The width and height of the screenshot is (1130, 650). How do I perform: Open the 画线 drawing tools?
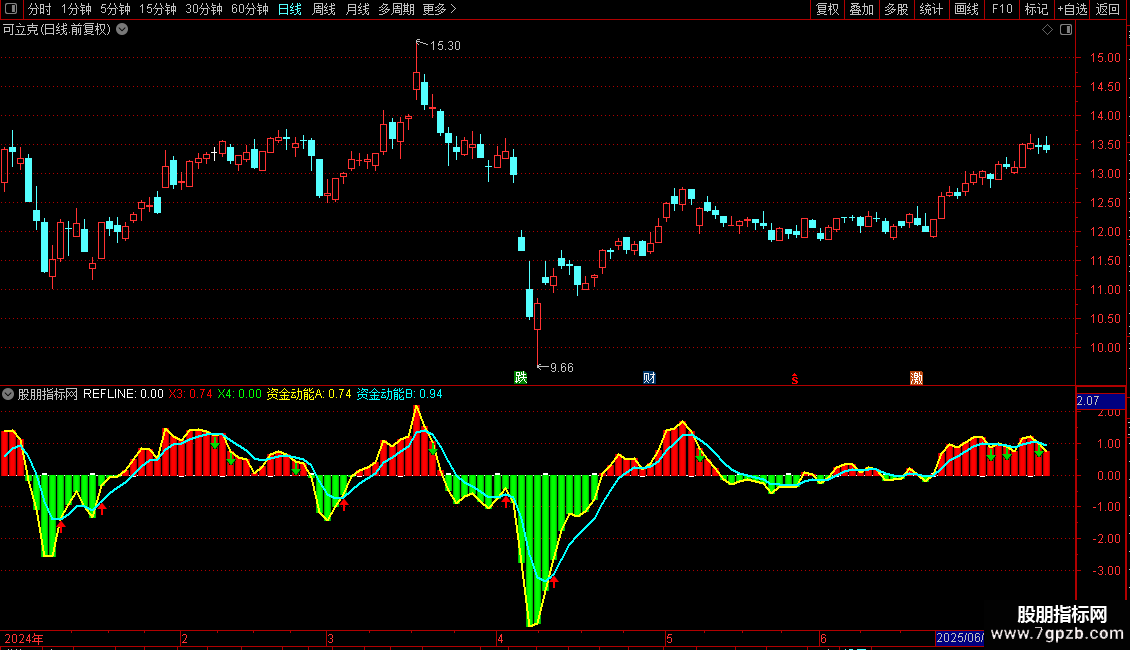[x=966, y=9]
